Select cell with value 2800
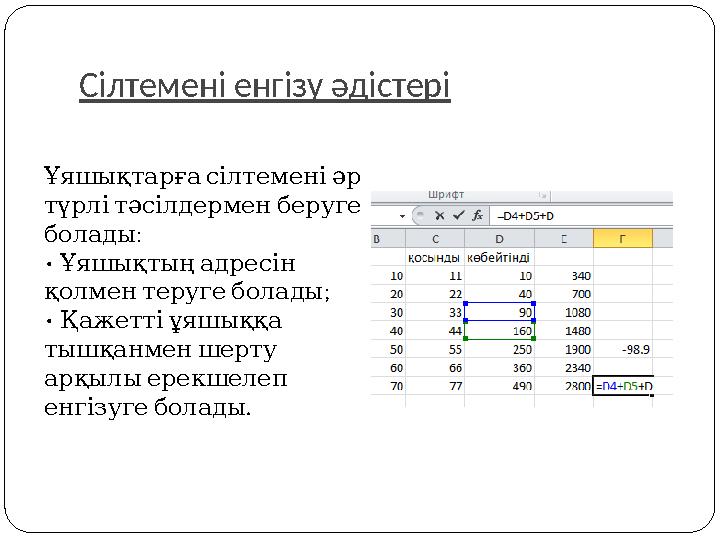The height and width of the screenshot is (540, 720). coord(564,386)
